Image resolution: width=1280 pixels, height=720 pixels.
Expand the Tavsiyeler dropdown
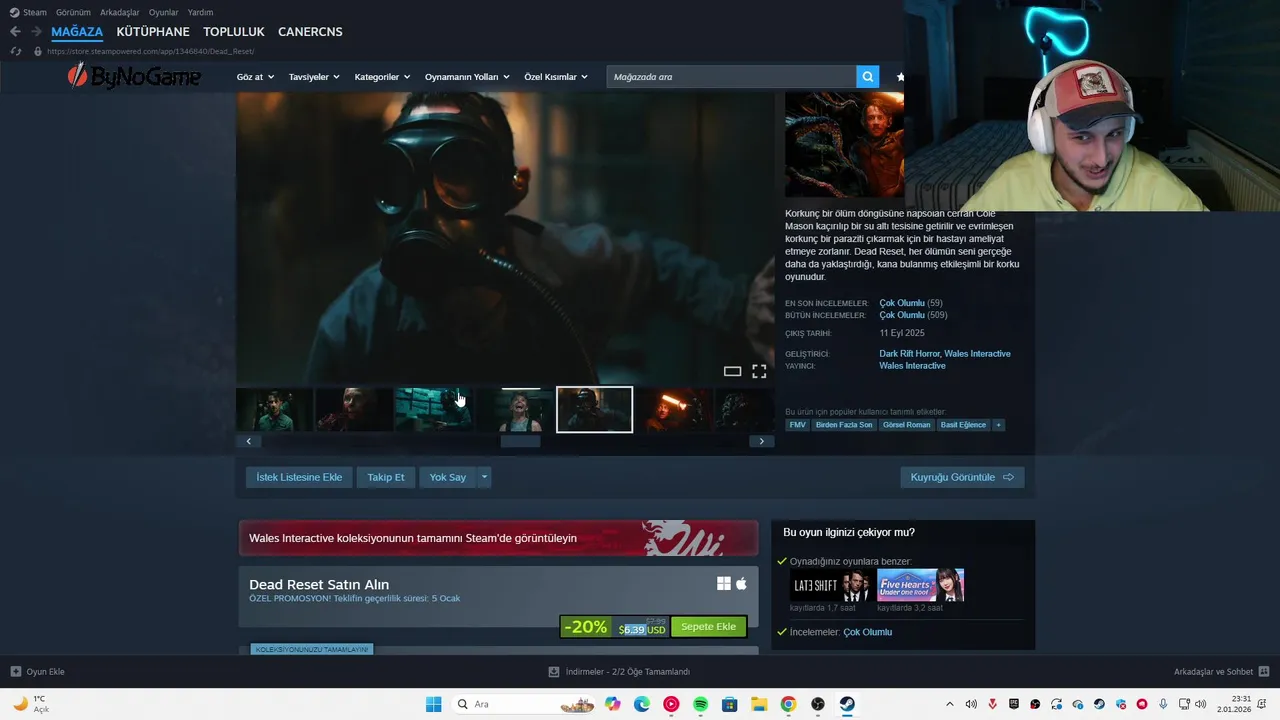tap(314, 77)
